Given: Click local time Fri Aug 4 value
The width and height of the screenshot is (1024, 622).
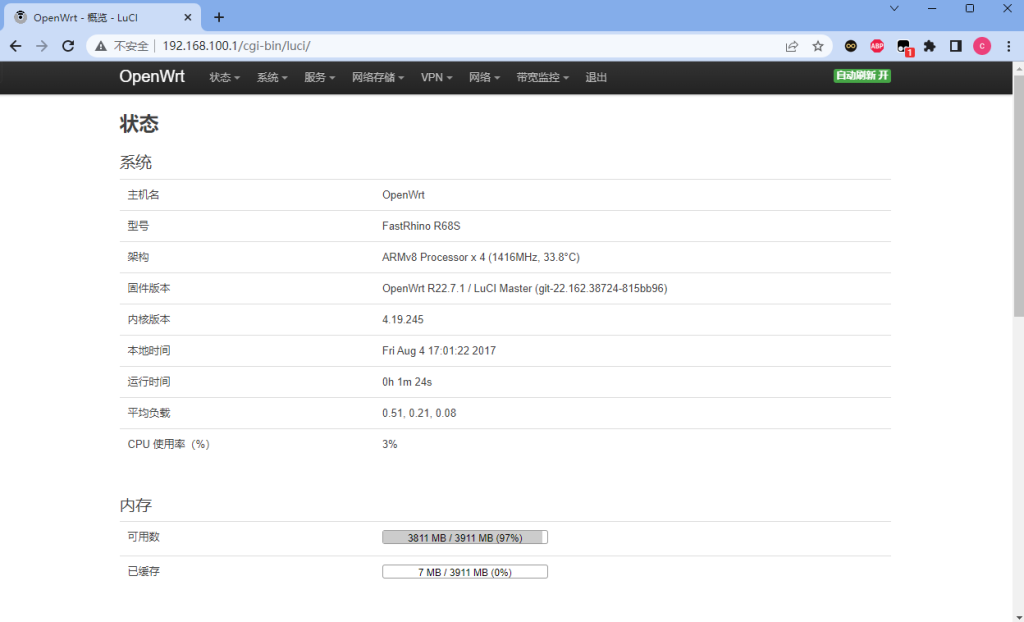Looking at the screenshot, I should (x=439, y=351).
